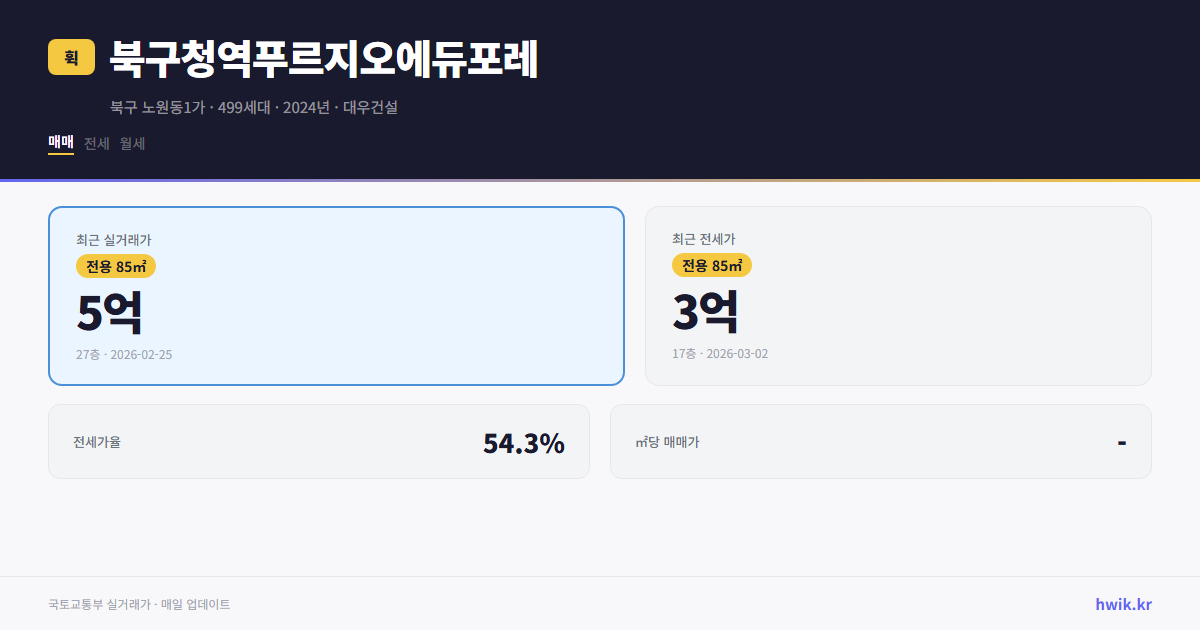Click the 54.3% jeonse ratio value

pyautogui.click(x=524, y=441)
